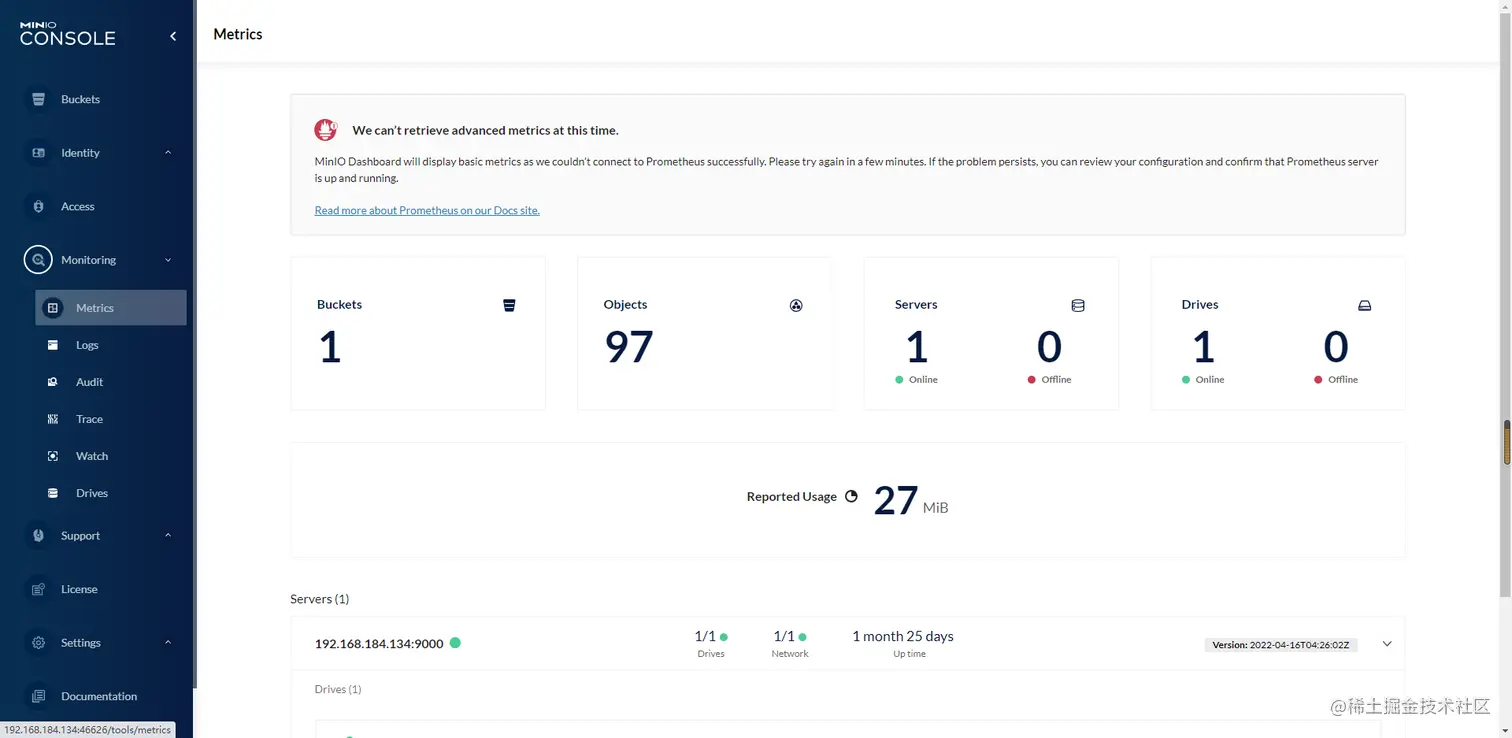Click green status dot beside 192.168.184.134:9000
Image resolution: width=1512 pixels, height=738 pixels.
coord(455,643)
